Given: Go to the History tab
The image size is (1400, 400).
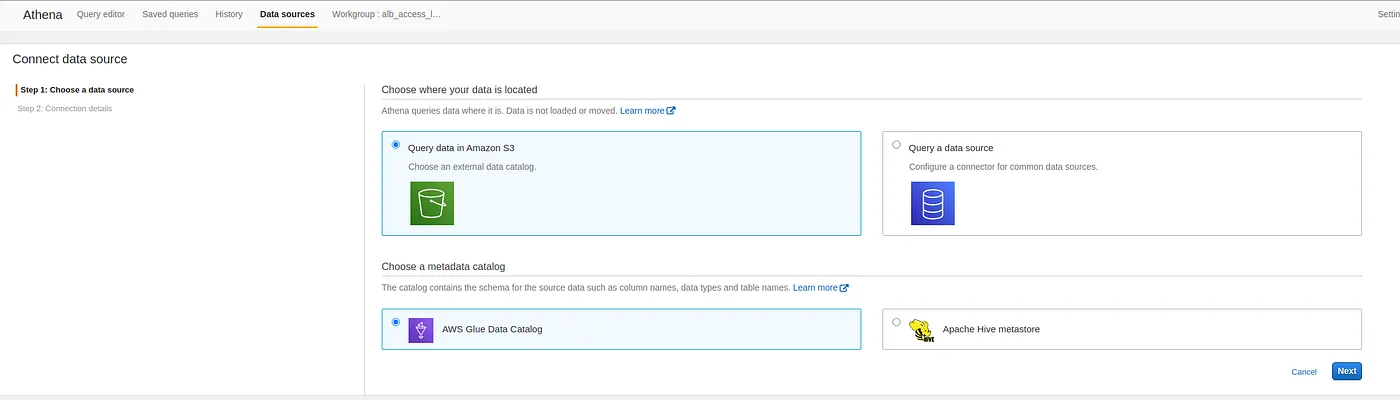Looking at the screenshot, I should 229,14.
